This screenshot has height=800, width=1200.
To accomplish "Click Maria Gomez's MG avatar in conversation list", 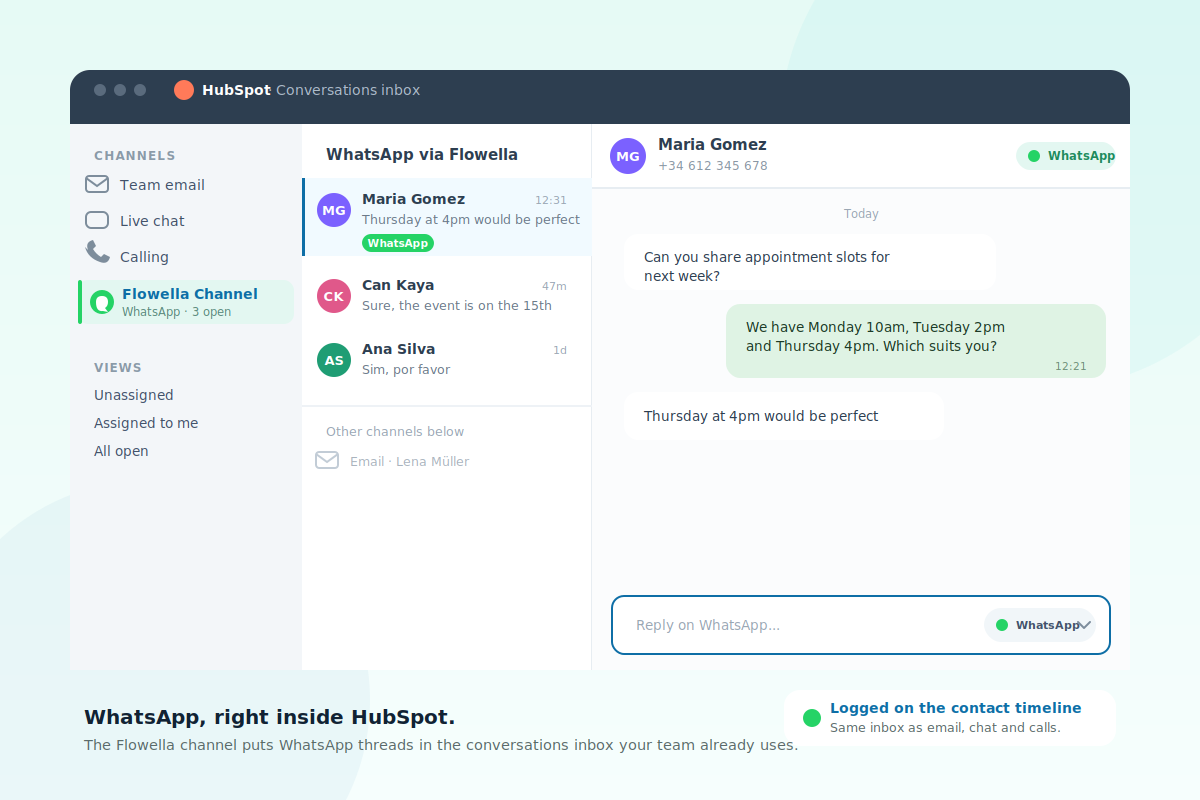I will coord(334,210).
